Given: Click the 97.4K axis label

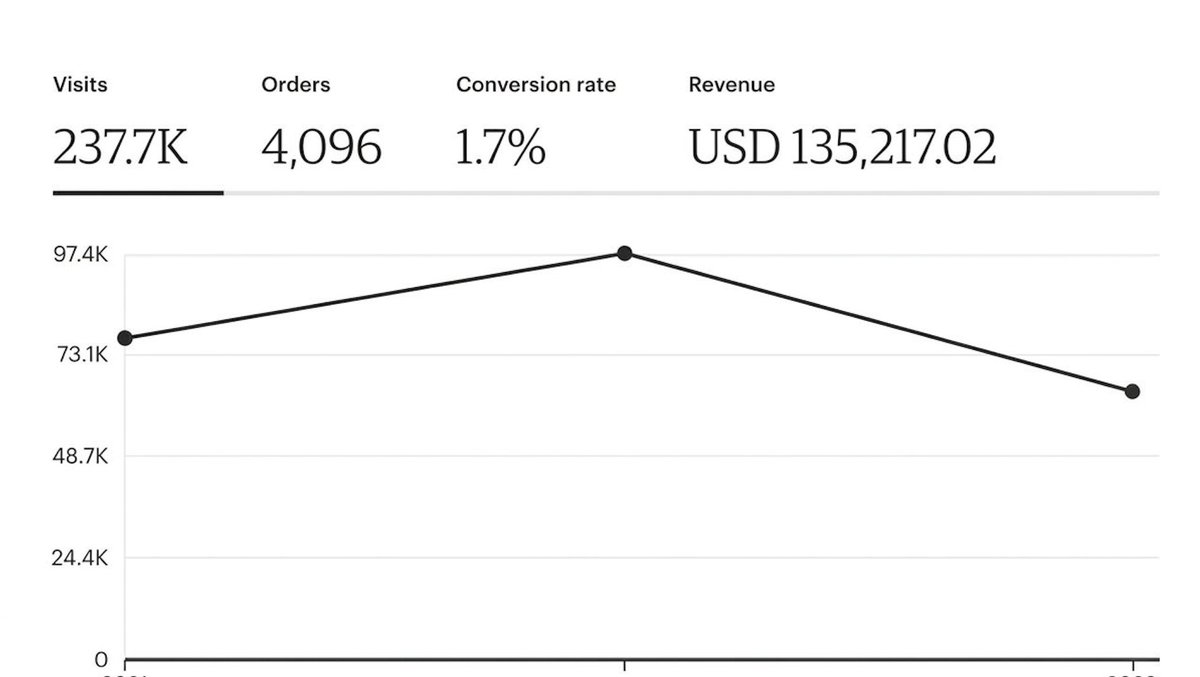Looking at the screenshot, I should click(x=80, y=255).
